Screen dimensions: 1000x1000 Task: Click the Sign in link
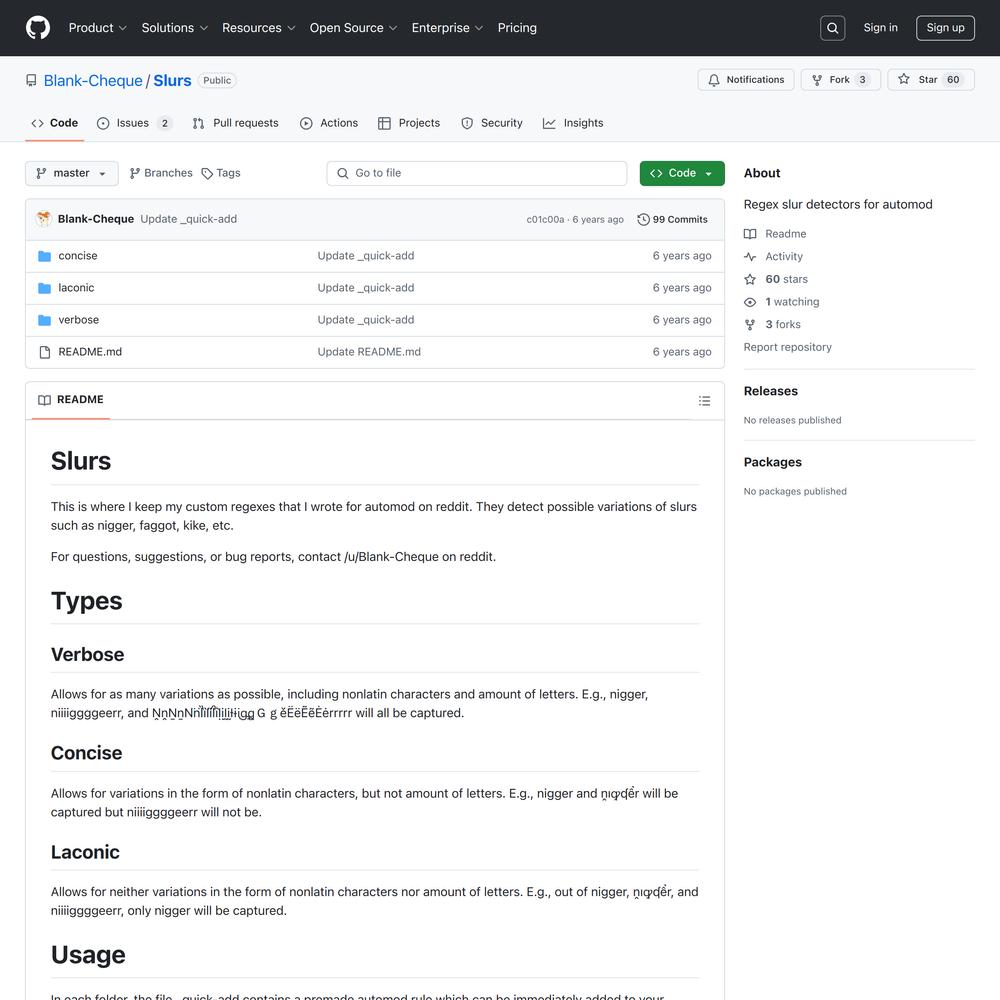880,28
